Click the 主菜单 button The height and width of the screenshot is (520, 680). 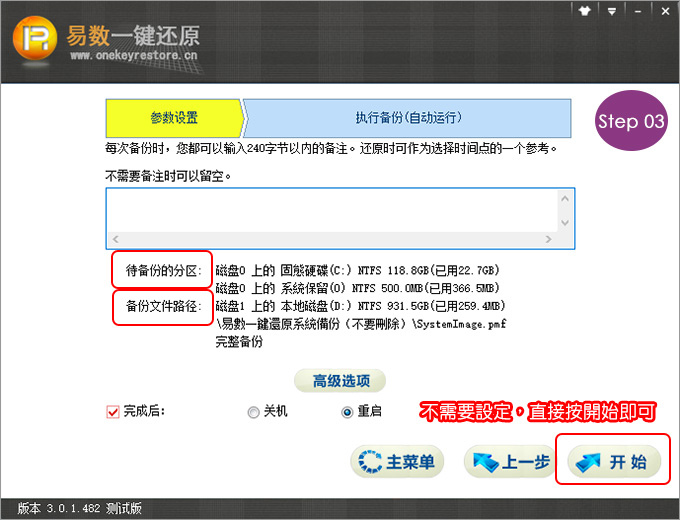click(397, 461)
